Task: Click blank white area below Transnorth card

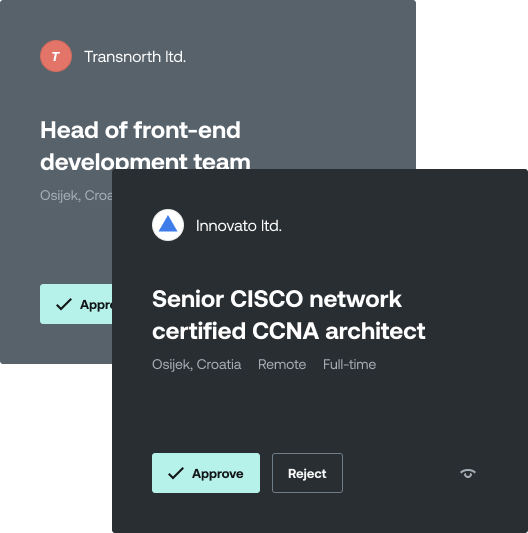Action: [x=56, y=449]
